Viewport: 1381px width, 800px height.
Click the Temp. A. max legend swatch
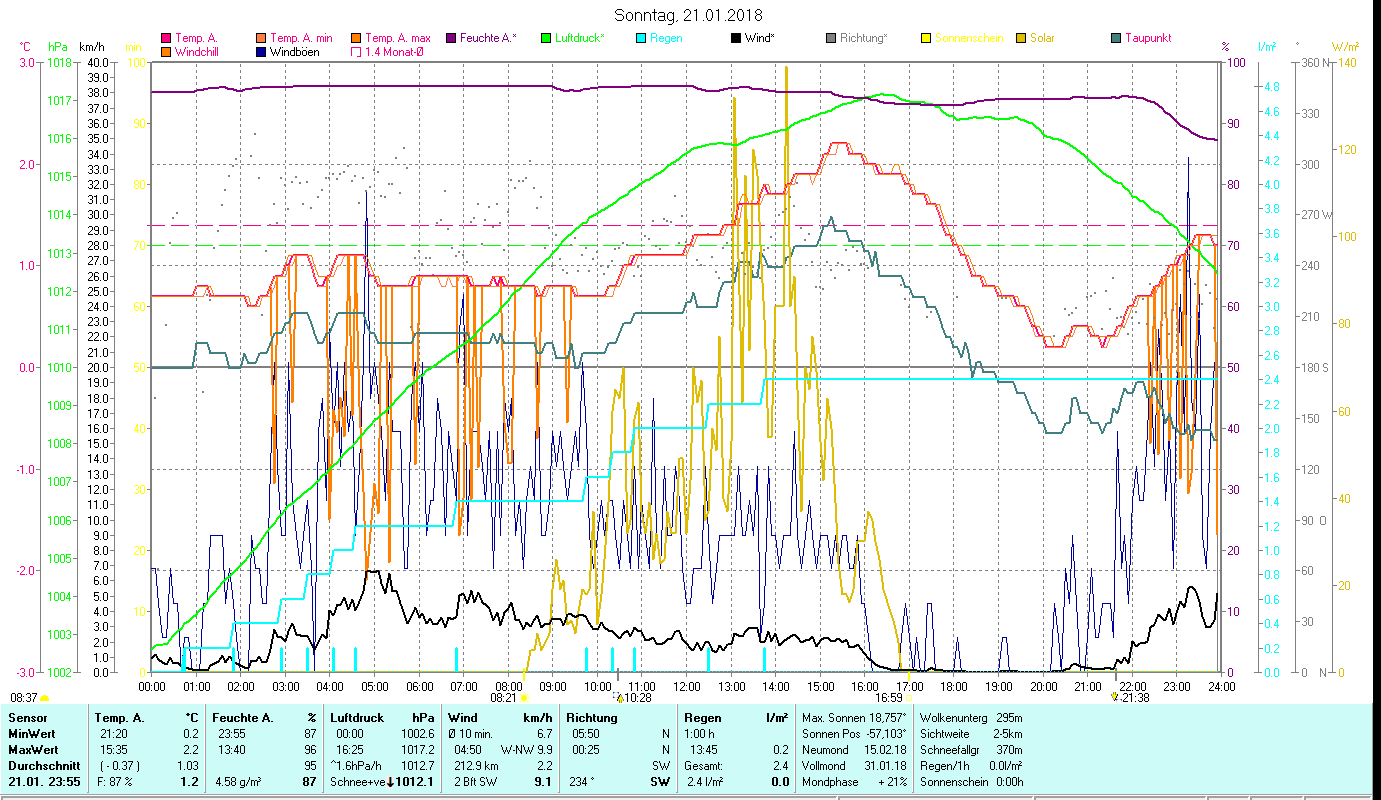pyautogui.click(x=356, y=39)
